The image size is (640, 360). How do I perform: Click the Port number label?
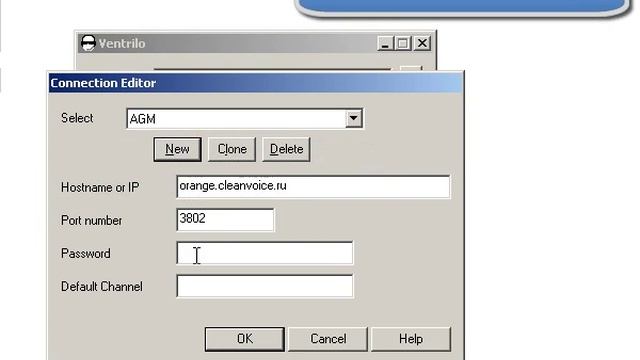[x=91, y=220]
